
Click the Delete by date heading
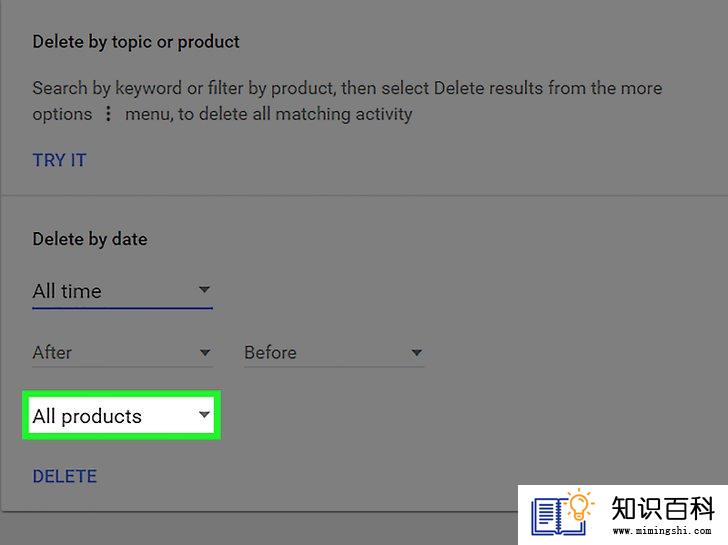click(x=90, y=240)
